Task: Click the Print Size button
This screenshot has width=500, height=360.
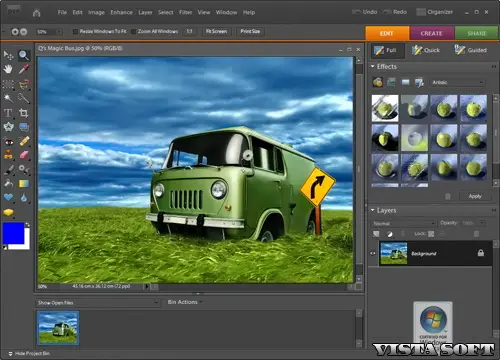Action: click(250, 32)
